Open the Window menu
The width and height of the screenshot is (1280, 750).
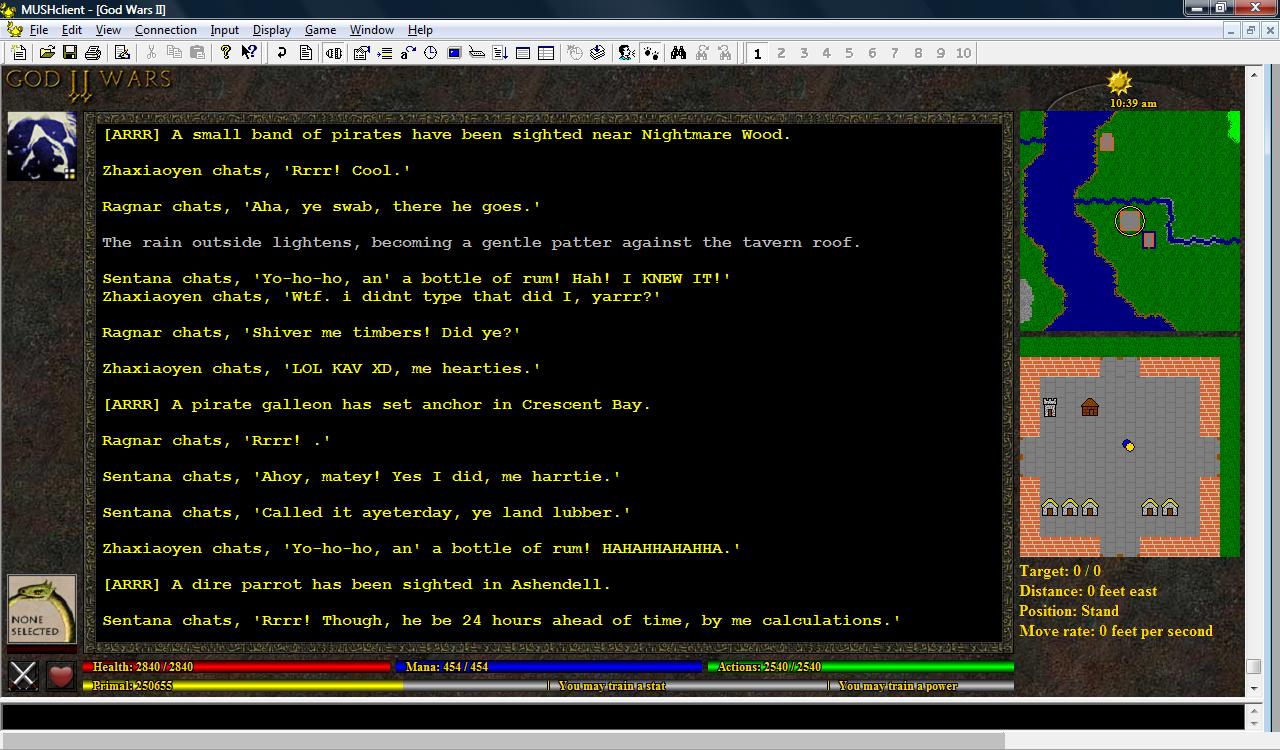coord(372,30)
